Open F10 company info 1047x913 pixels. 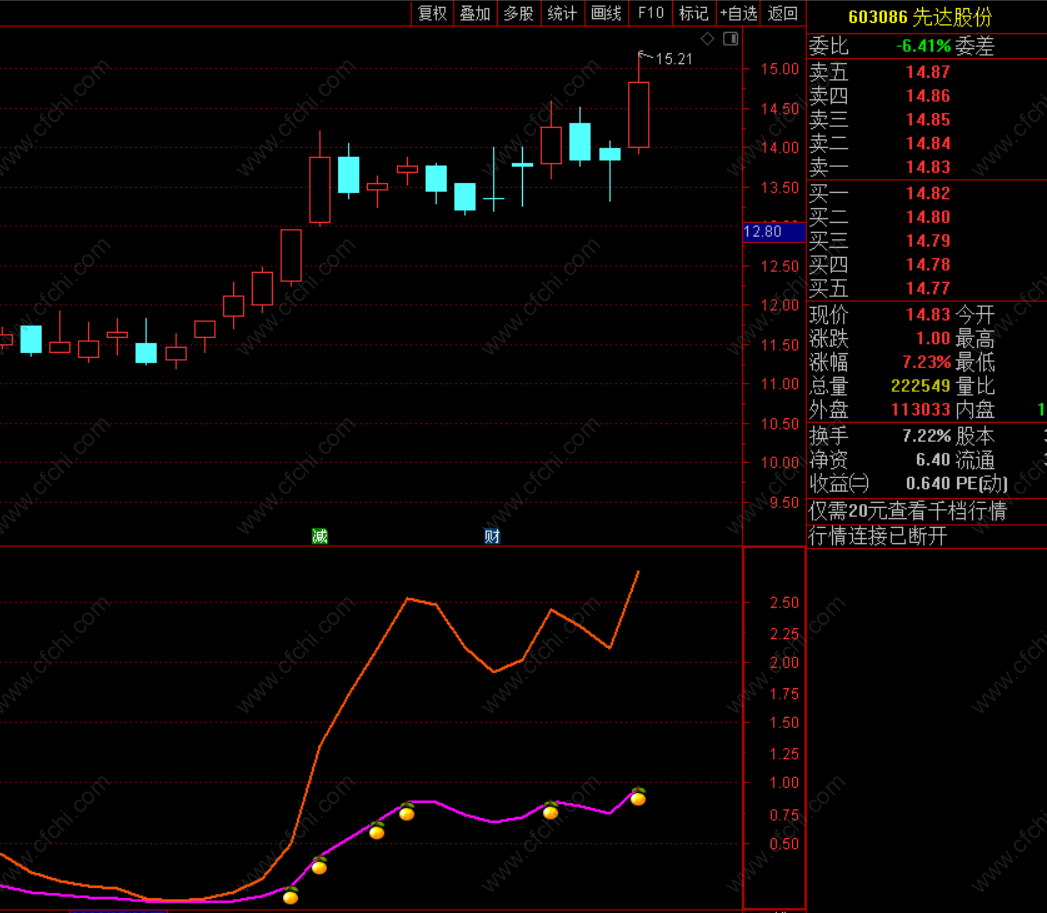pos(650,13)
